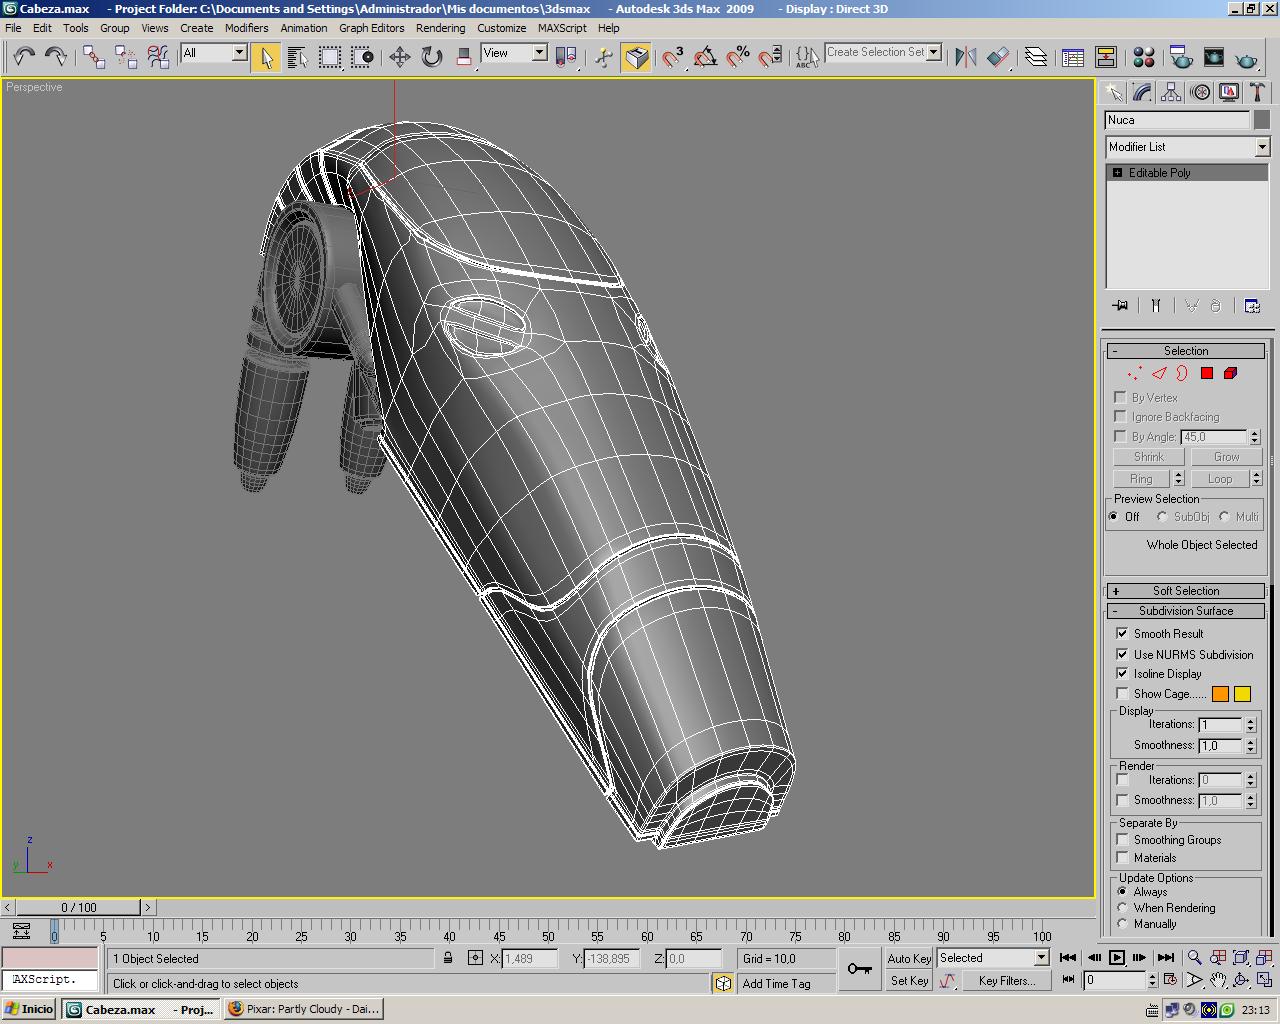Select the Select and Move tool
This screenshot has width=1280, height=1024.
(x=399, y=57)
